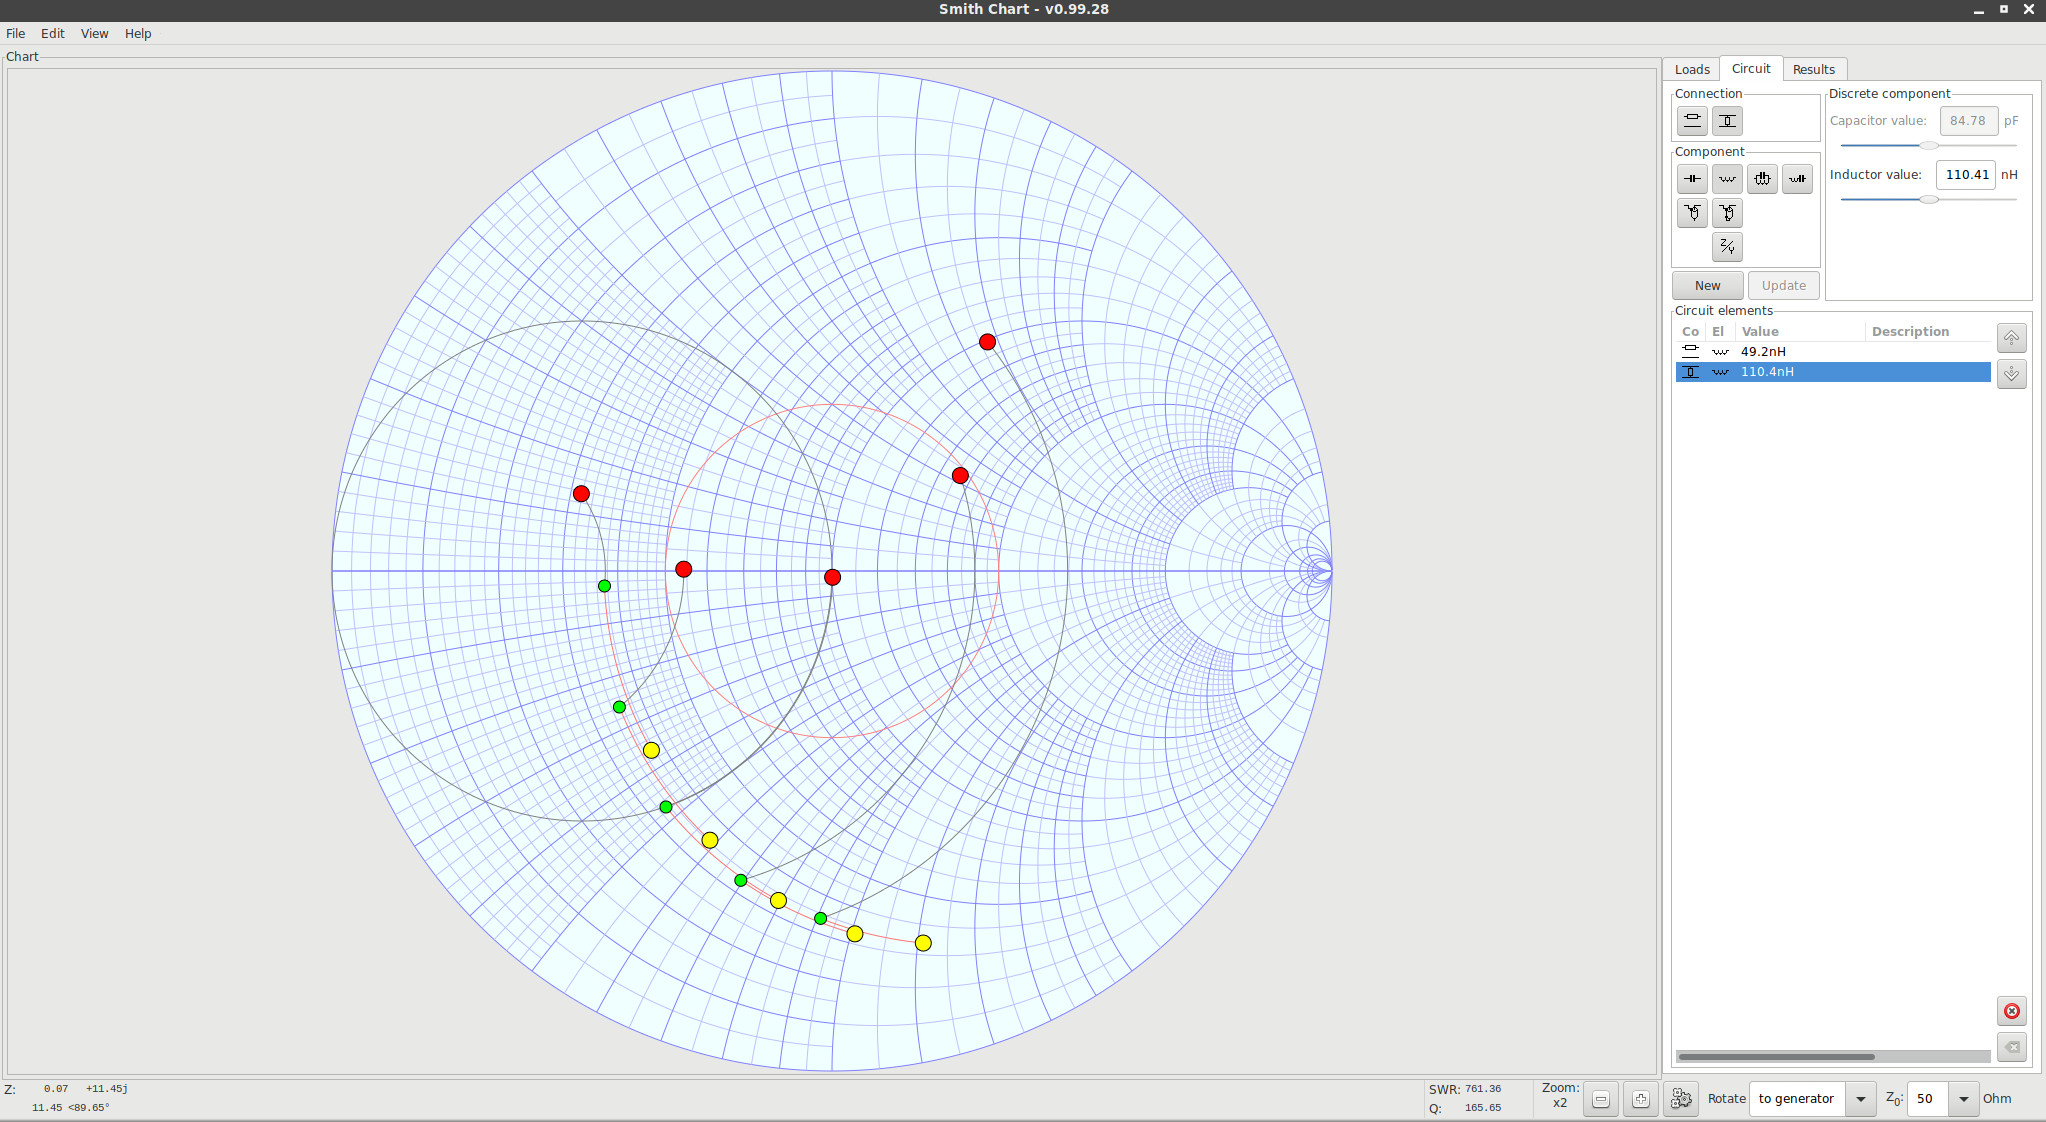The height and width of the screenshot is (1122, 2046).
Task: Select the parallel connection button
Action: coord(1727,121)
